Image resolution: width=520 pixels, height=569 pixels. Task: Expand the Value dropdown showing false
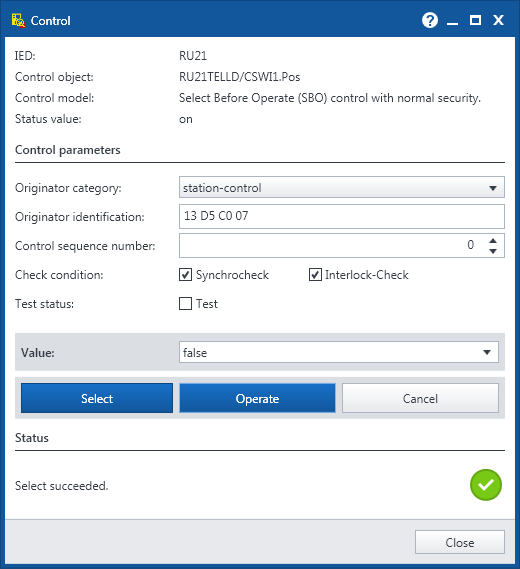pos(339,352)
